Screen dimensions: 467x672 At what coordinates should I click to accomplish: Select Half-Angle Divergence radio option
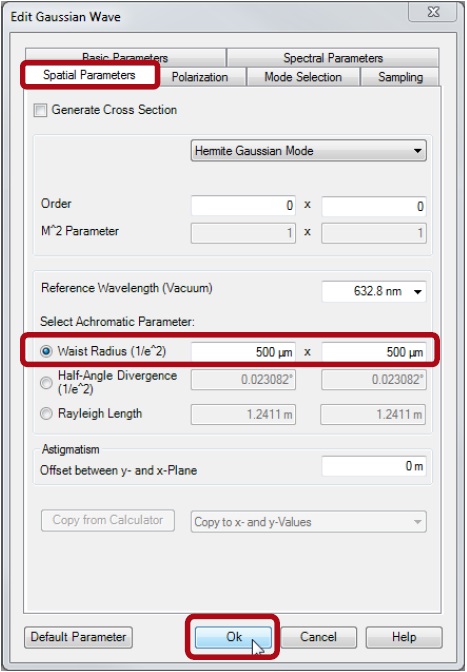pyautogui.click(x=46, y=382)
